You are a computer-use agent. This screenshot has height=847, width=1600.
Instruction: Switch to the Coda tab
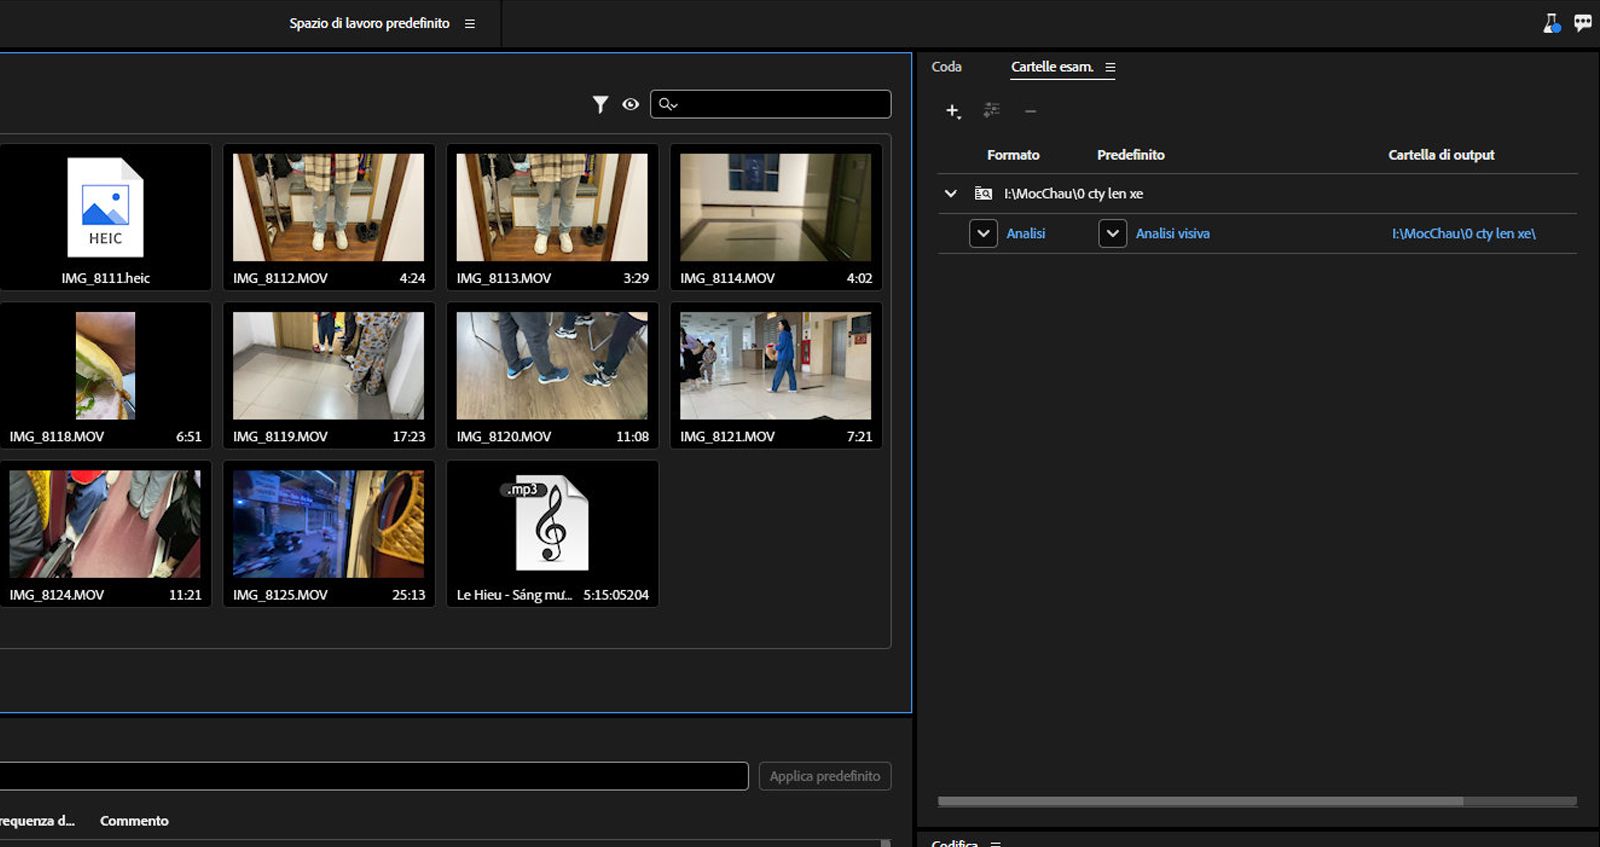click(946, 67)
